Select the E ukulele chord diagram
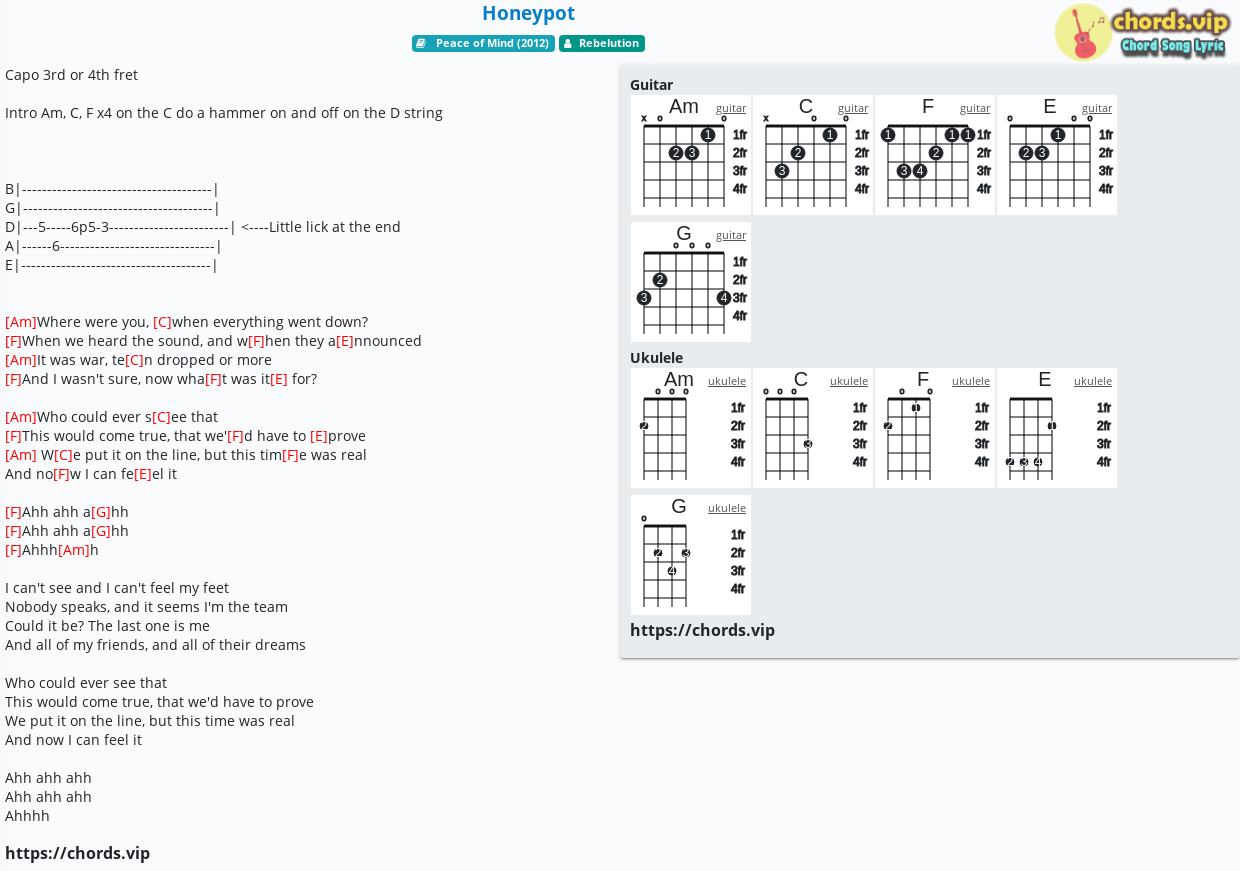This screenshot has width=1240, height=871. coord(1057,428)
